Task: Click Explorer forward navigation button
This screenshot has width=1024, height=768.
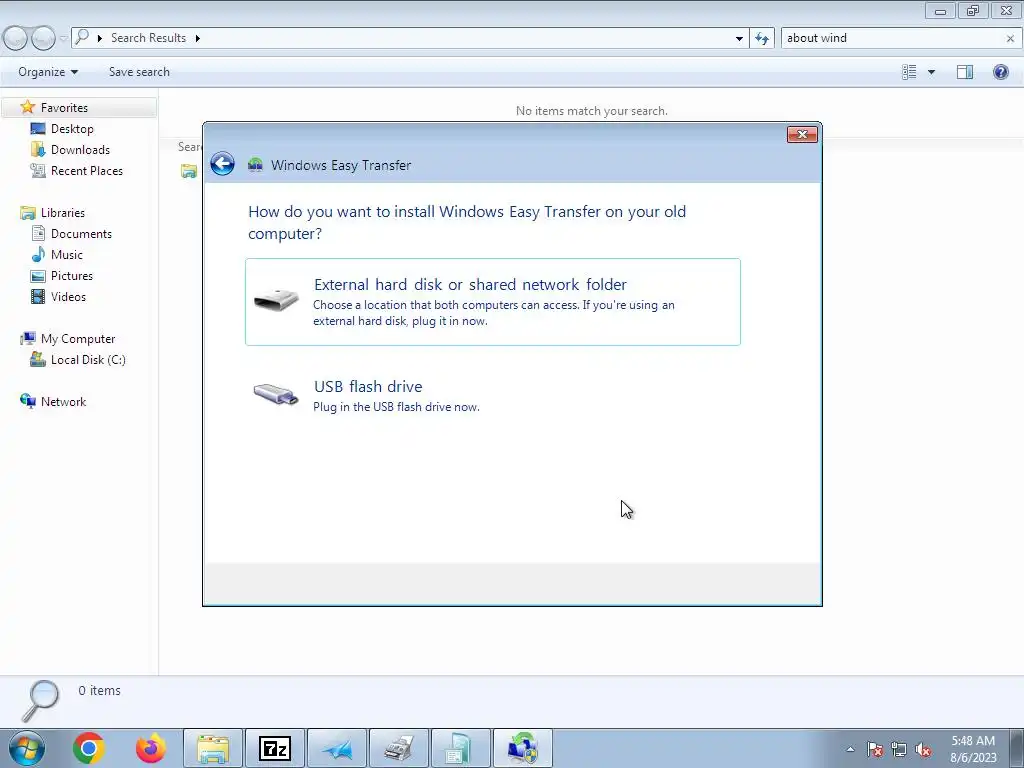Action: (x=43, y=39)
